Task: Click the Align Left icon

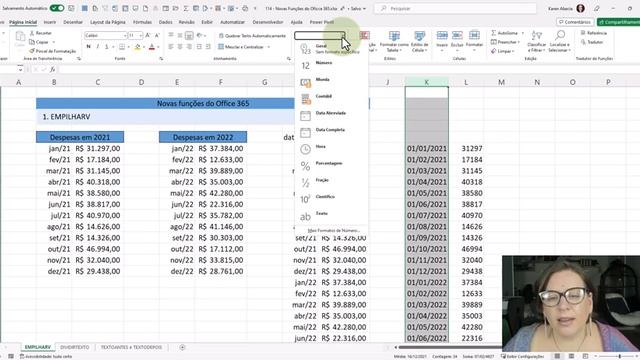Action: tap(171, 47)
